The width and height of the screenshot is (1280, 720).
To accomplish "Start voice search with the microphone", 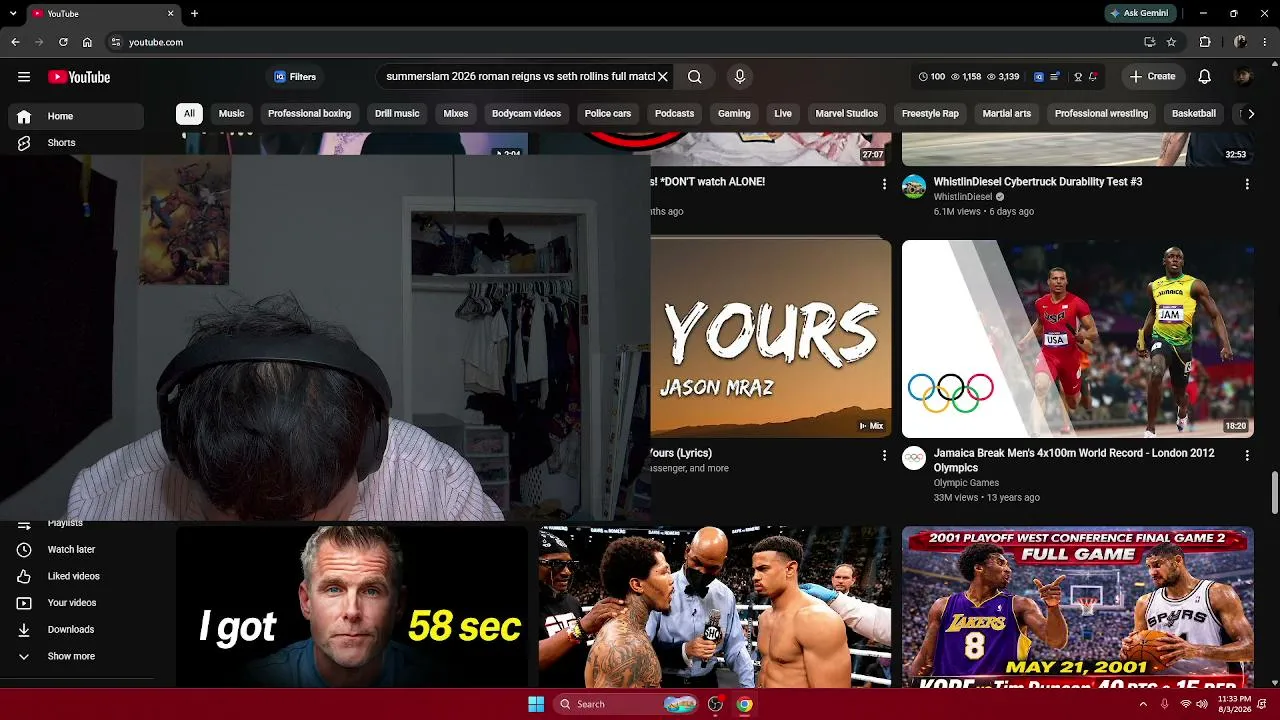I will 740,77.
